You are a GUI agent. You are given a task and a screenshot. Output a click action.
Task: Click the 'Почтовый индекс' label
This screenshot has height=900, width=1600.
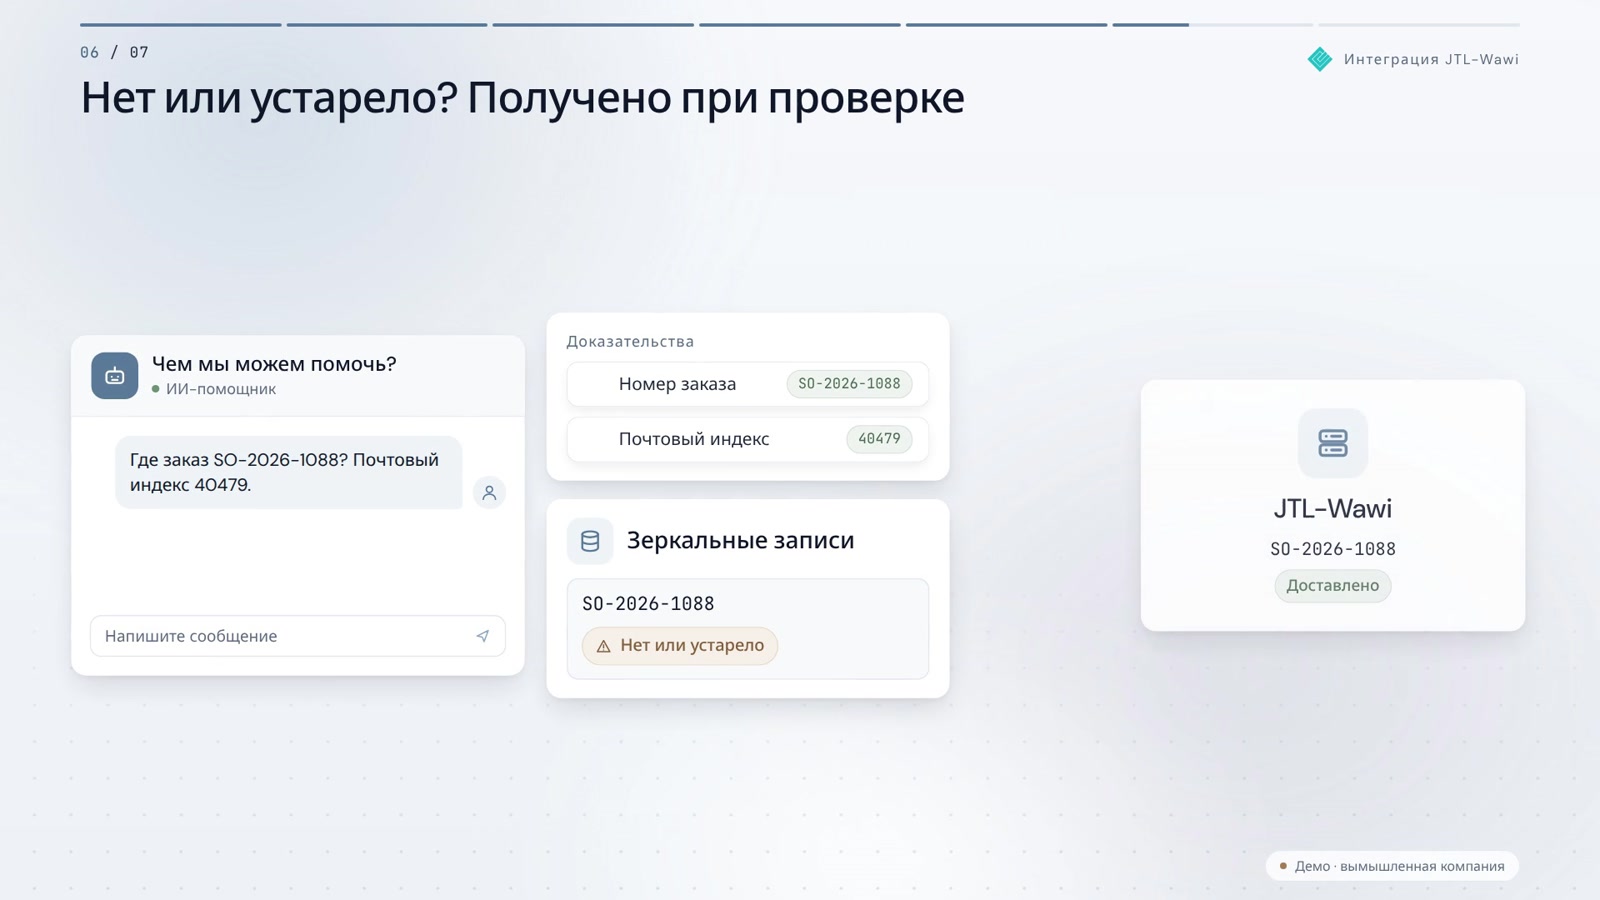coord(694,439)
